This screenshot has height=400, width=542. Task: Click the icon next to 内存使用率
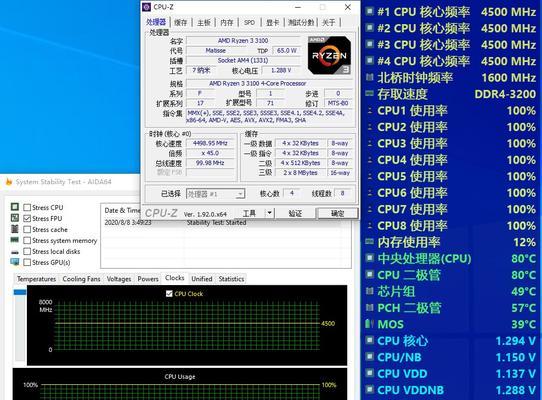tap(370, 241)
